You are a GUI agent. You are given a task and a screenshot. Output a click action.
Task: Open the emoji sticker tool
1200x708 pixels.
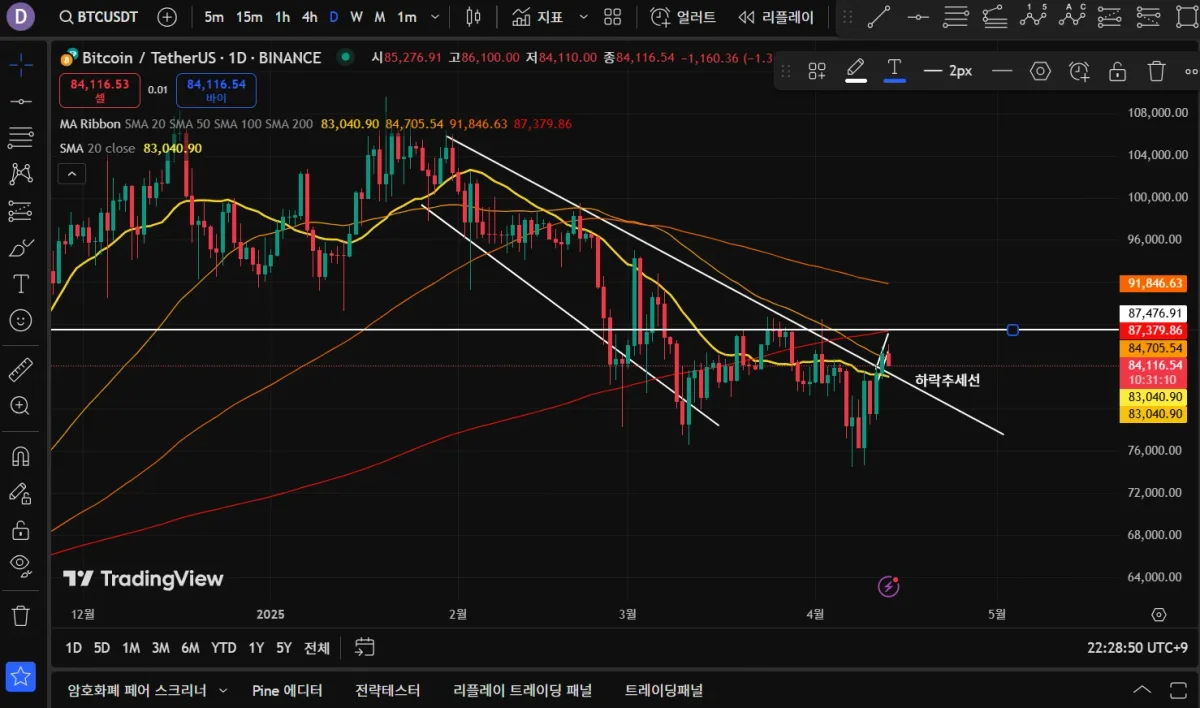click(x=21, y=320)
